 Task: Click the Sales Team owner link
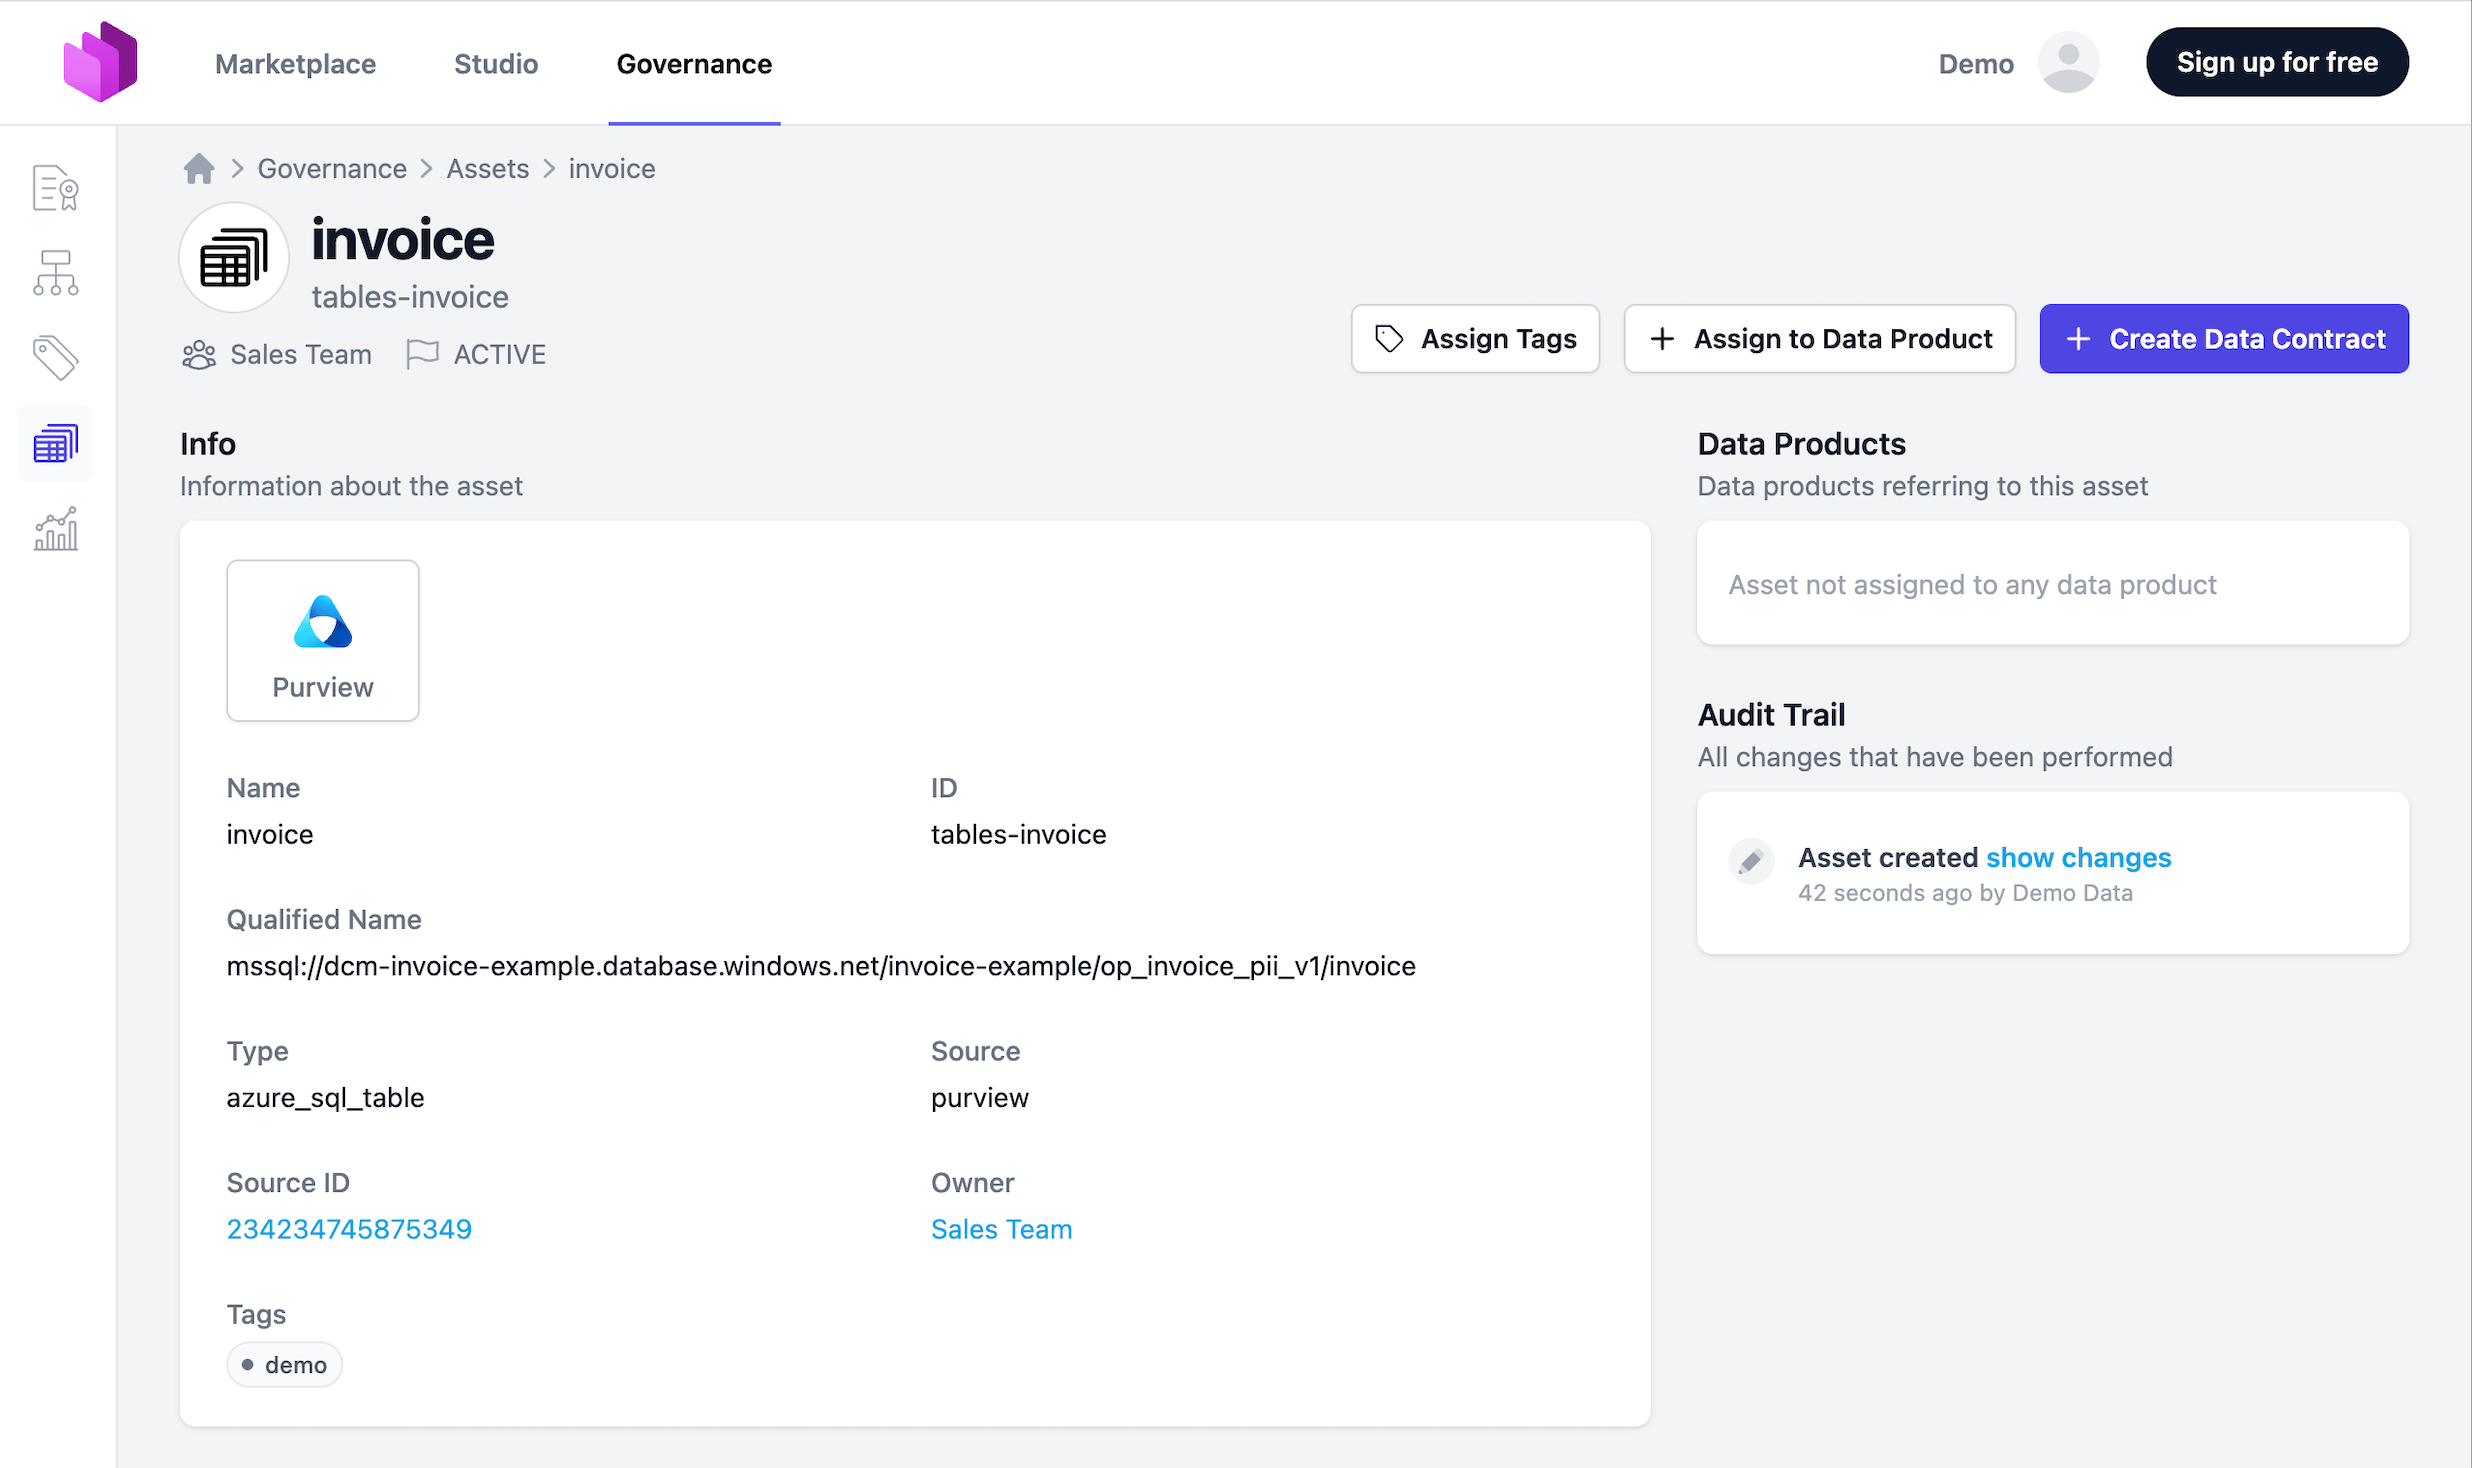pyautogui.click(x=1001, y=1228)
